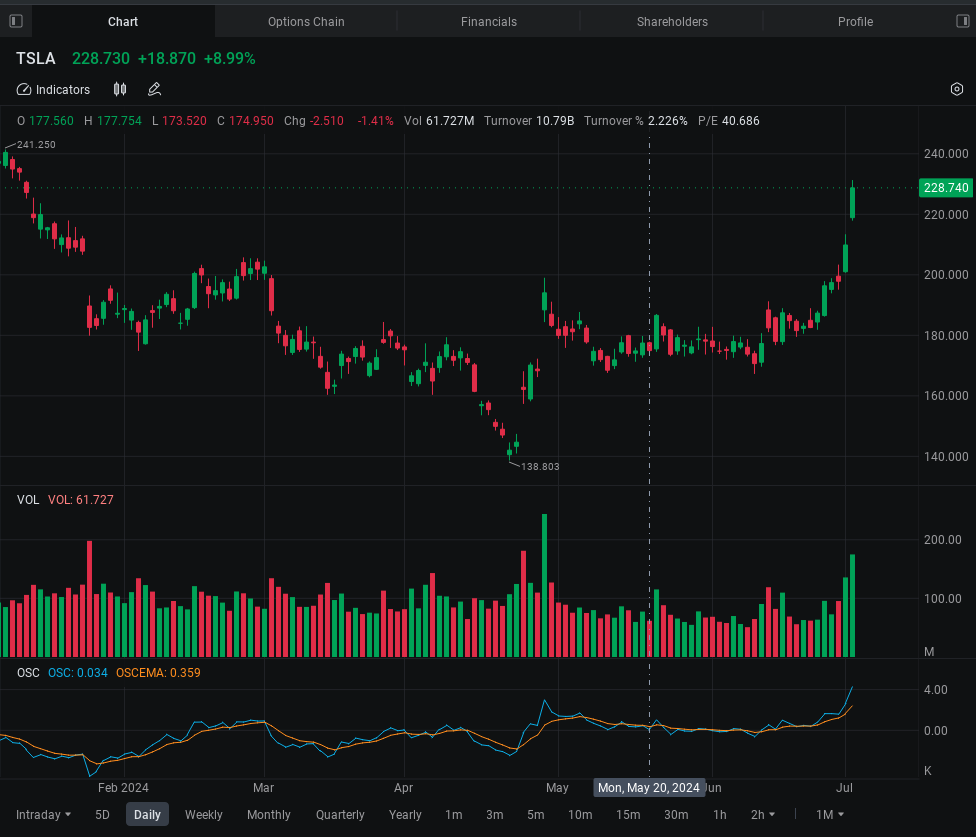This screenshot has width=976, height=837.
Task: Select the Yearly timeframe
Action: click(405, 815)
